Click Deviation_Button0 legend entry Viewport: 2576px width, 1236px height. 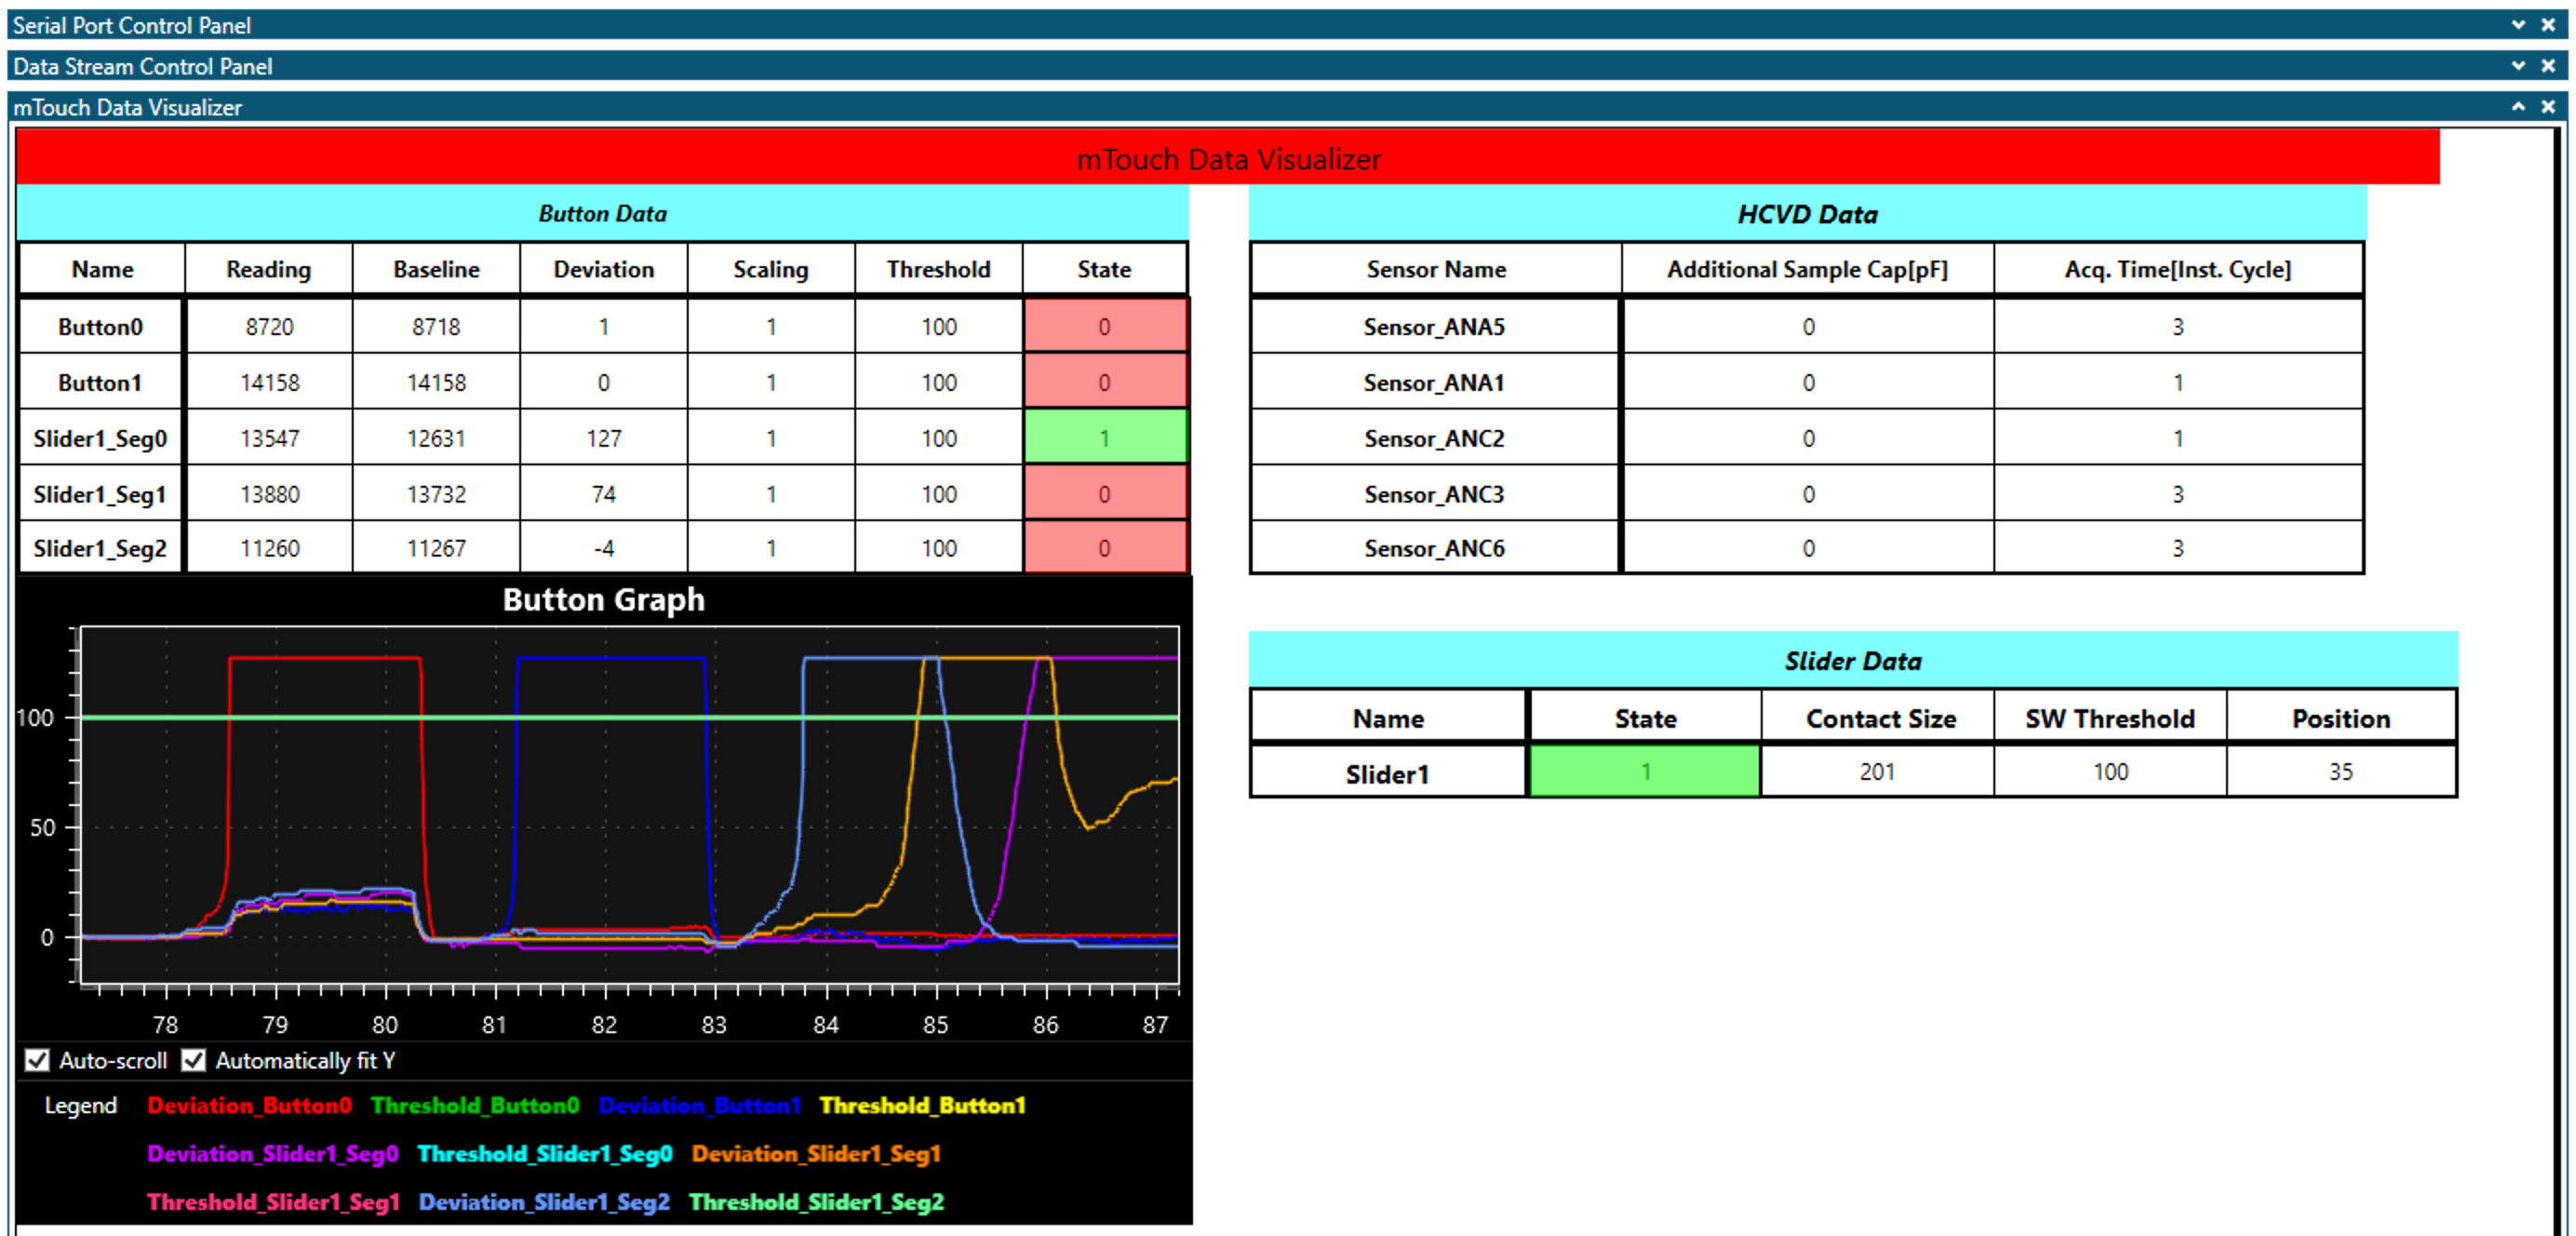pyautogui.click(x=249, y=1105)
